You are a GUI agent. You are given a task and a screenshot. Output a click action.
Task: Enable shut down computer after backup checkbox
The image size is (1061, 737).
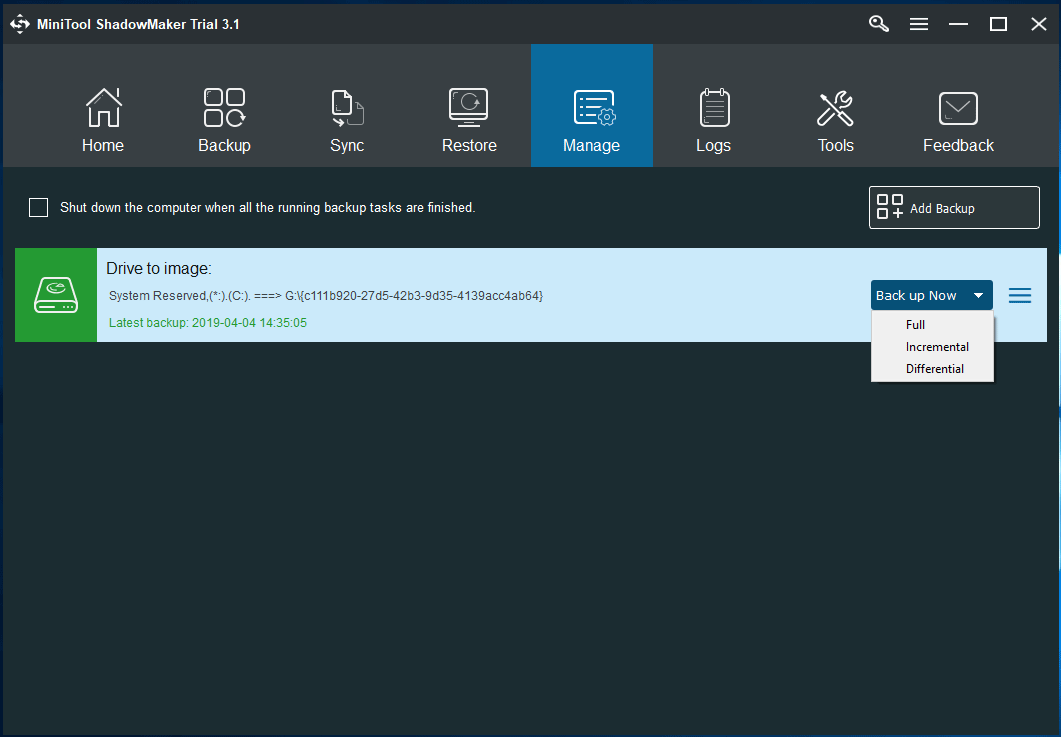[x=39, y=208]
